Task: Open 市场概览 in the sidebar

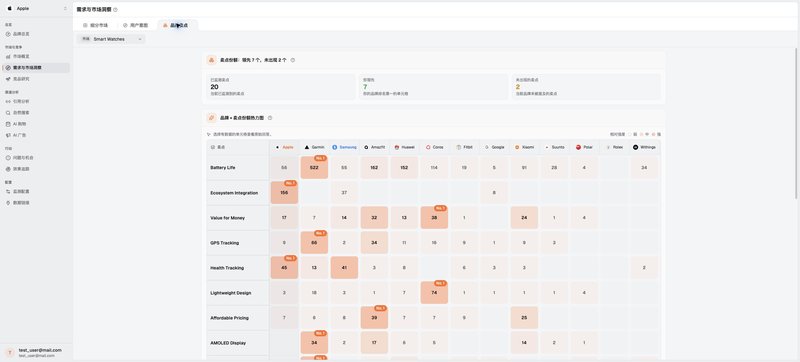Action: click(x=36, y=56)
